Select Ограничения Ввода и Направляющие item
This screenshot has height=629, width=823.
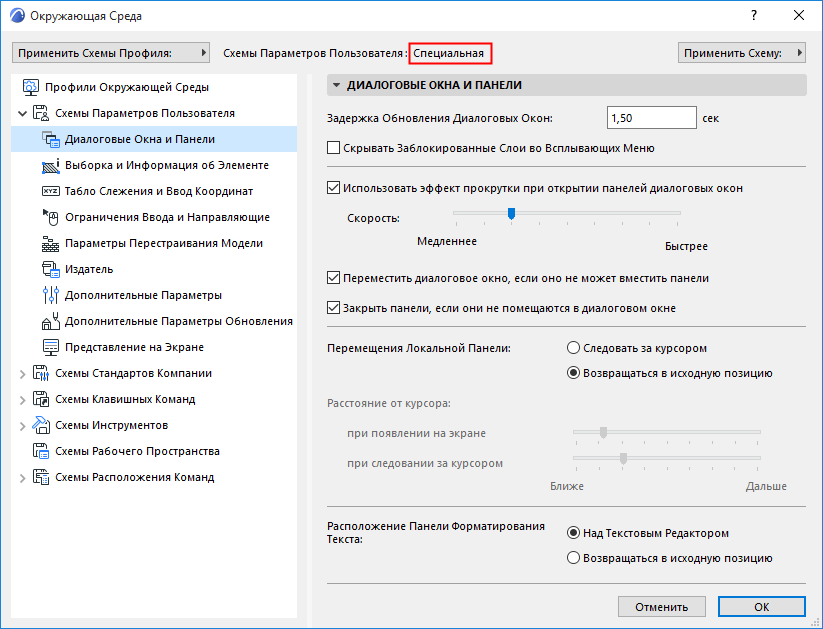[154, 217]
